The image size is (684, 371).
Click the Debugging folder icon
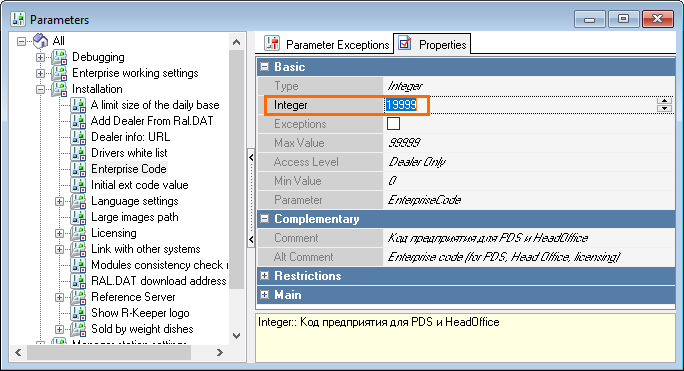tap(59, 57)
